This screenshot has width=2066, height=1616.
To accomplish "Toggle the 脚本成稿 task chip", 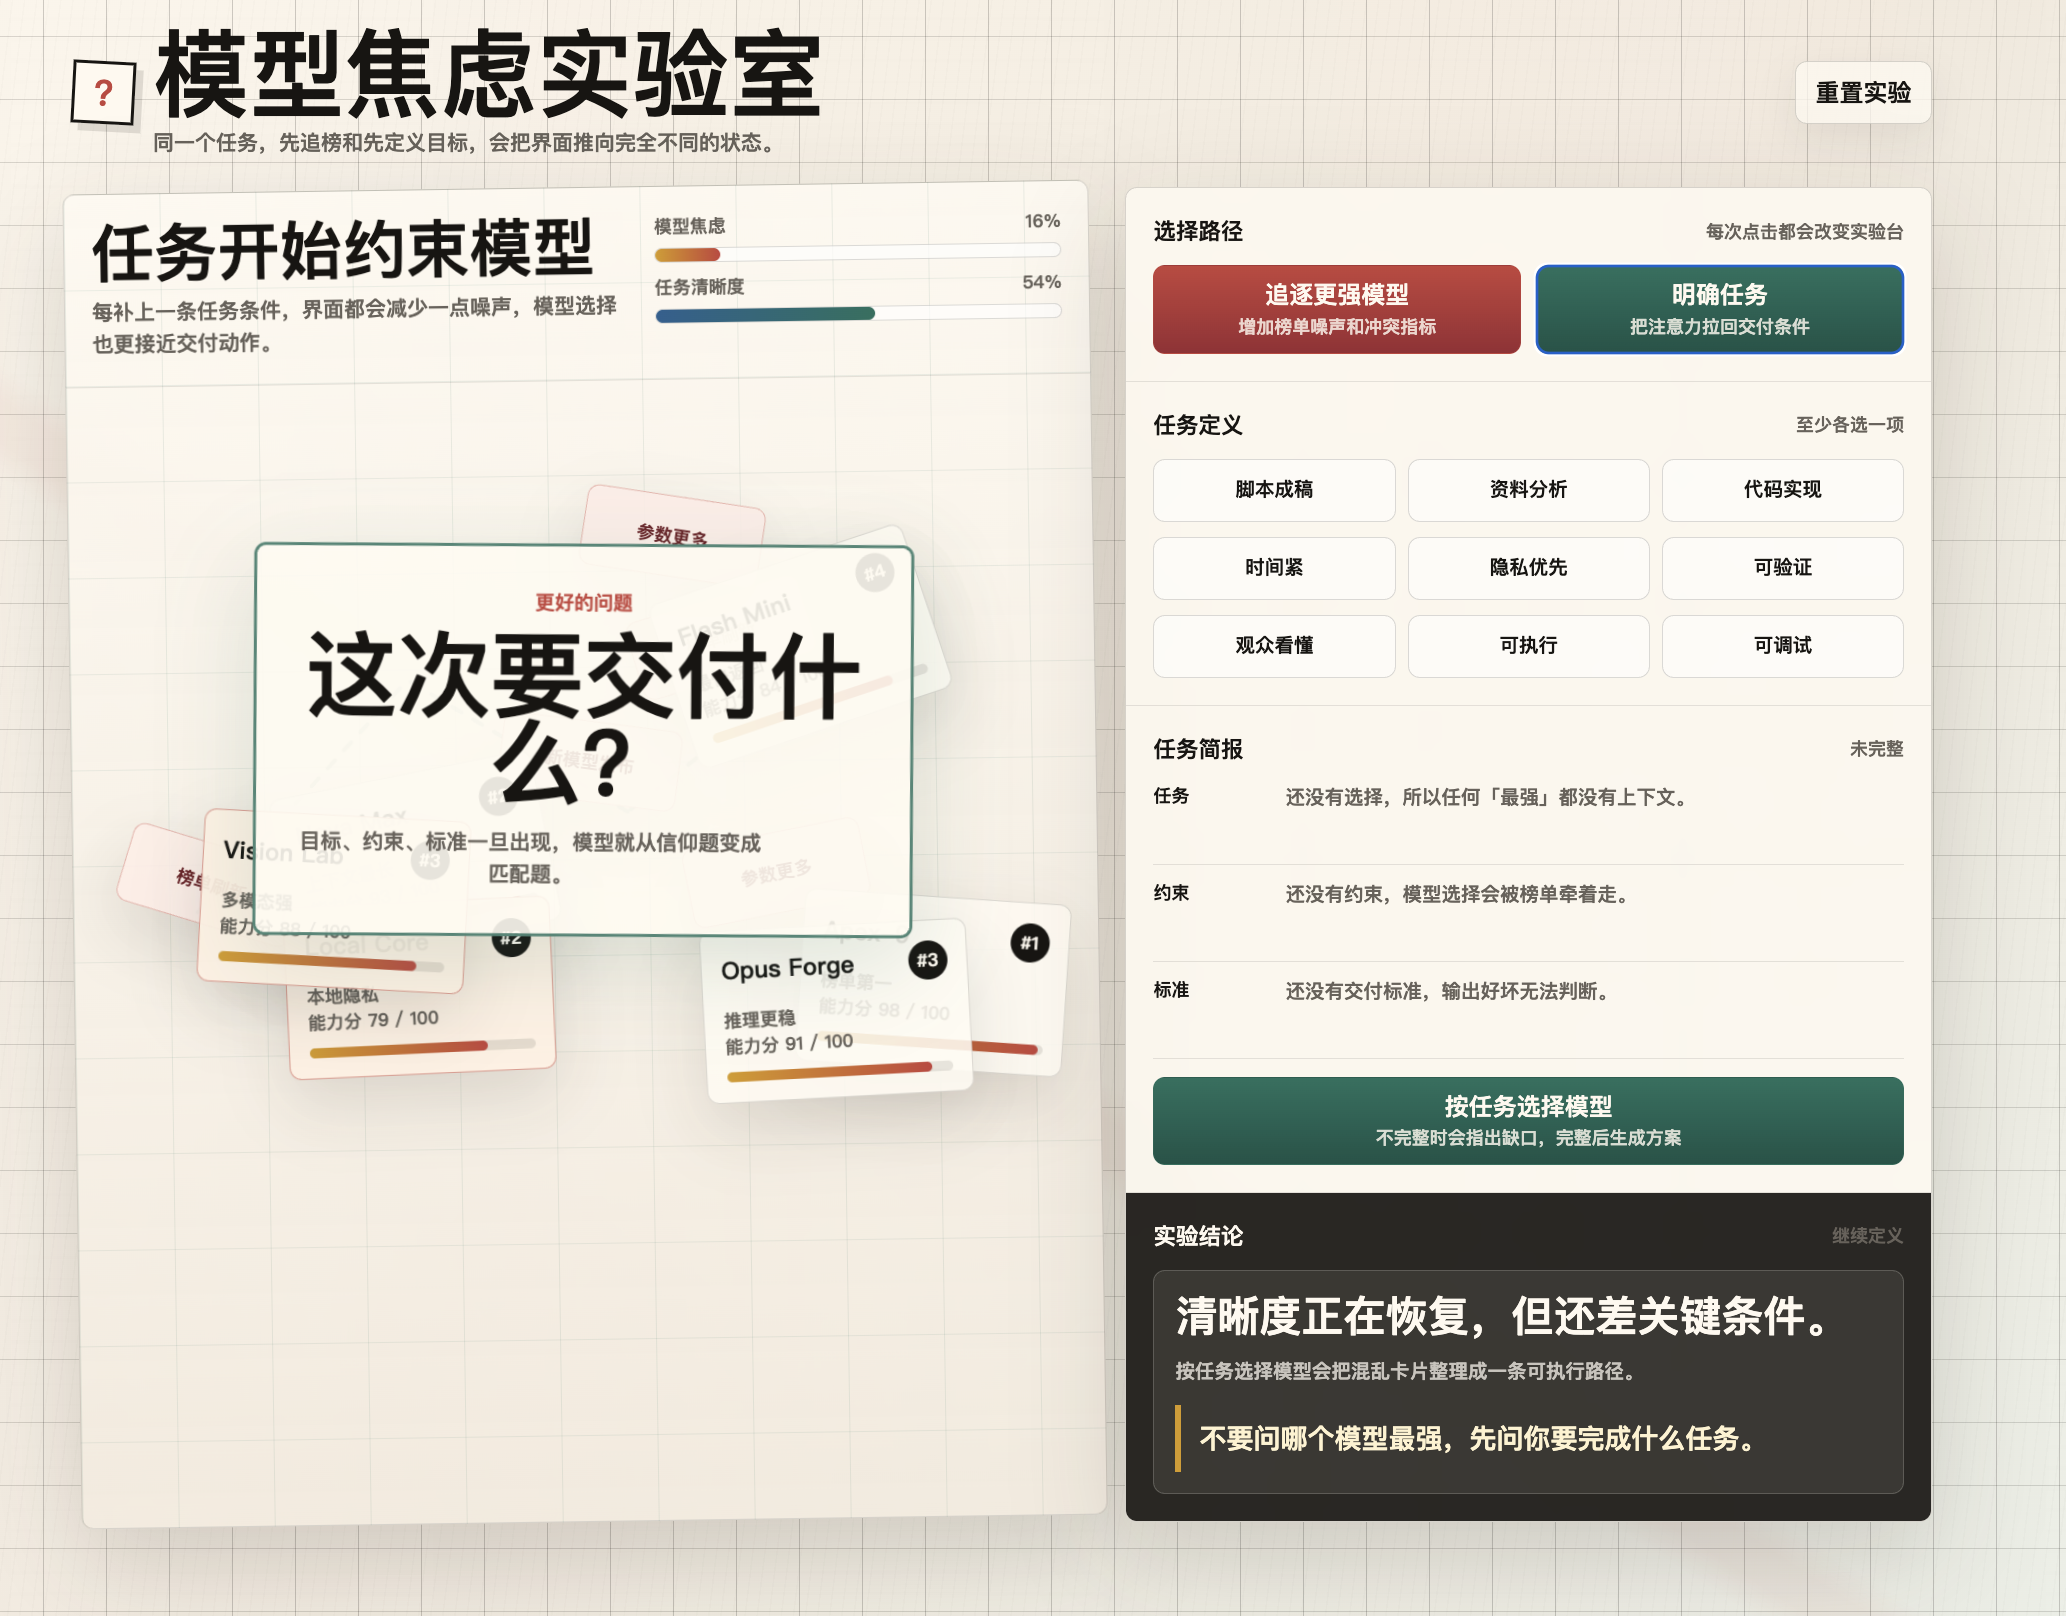I will pos(1273,490).
